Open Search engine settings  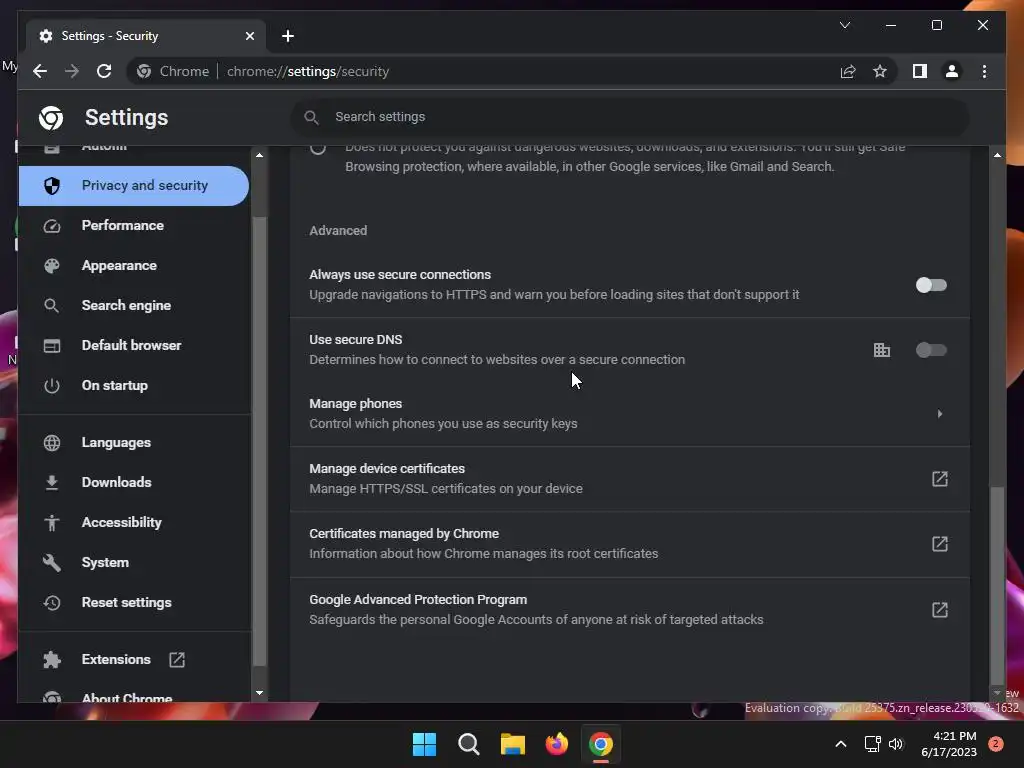tap(133, 305)
